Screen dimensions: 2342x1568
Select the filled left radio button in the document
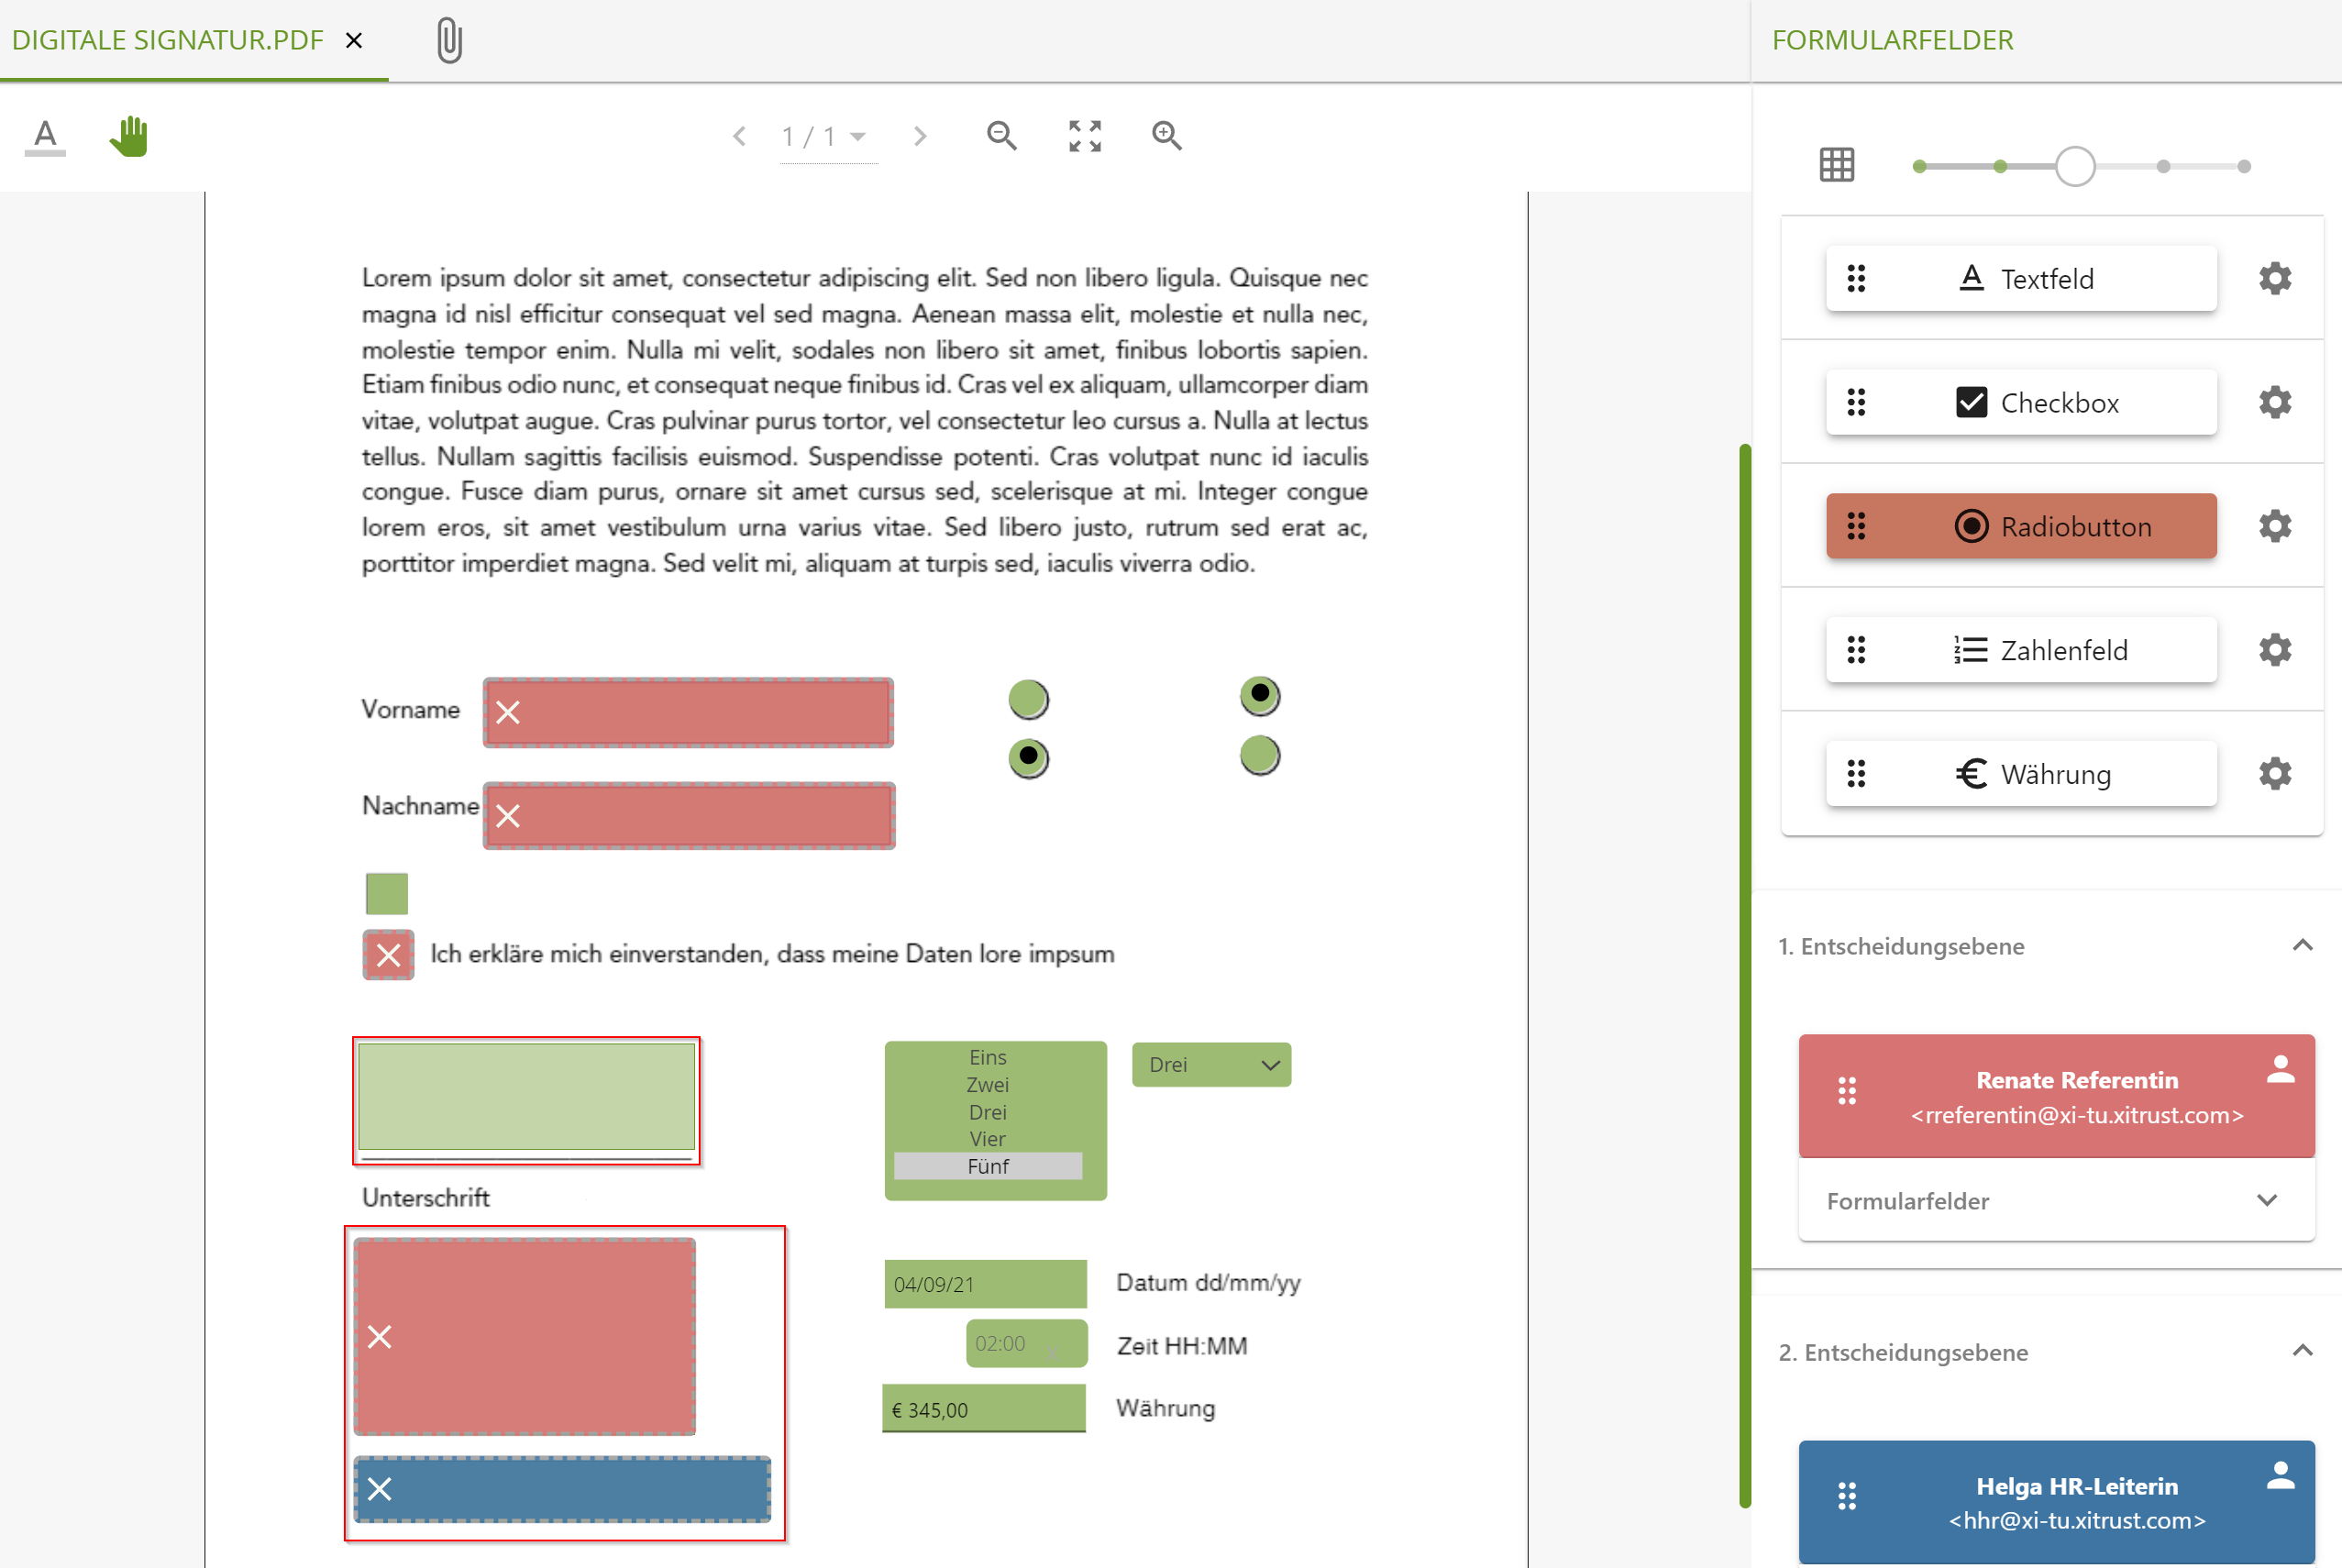point(1029,757)
